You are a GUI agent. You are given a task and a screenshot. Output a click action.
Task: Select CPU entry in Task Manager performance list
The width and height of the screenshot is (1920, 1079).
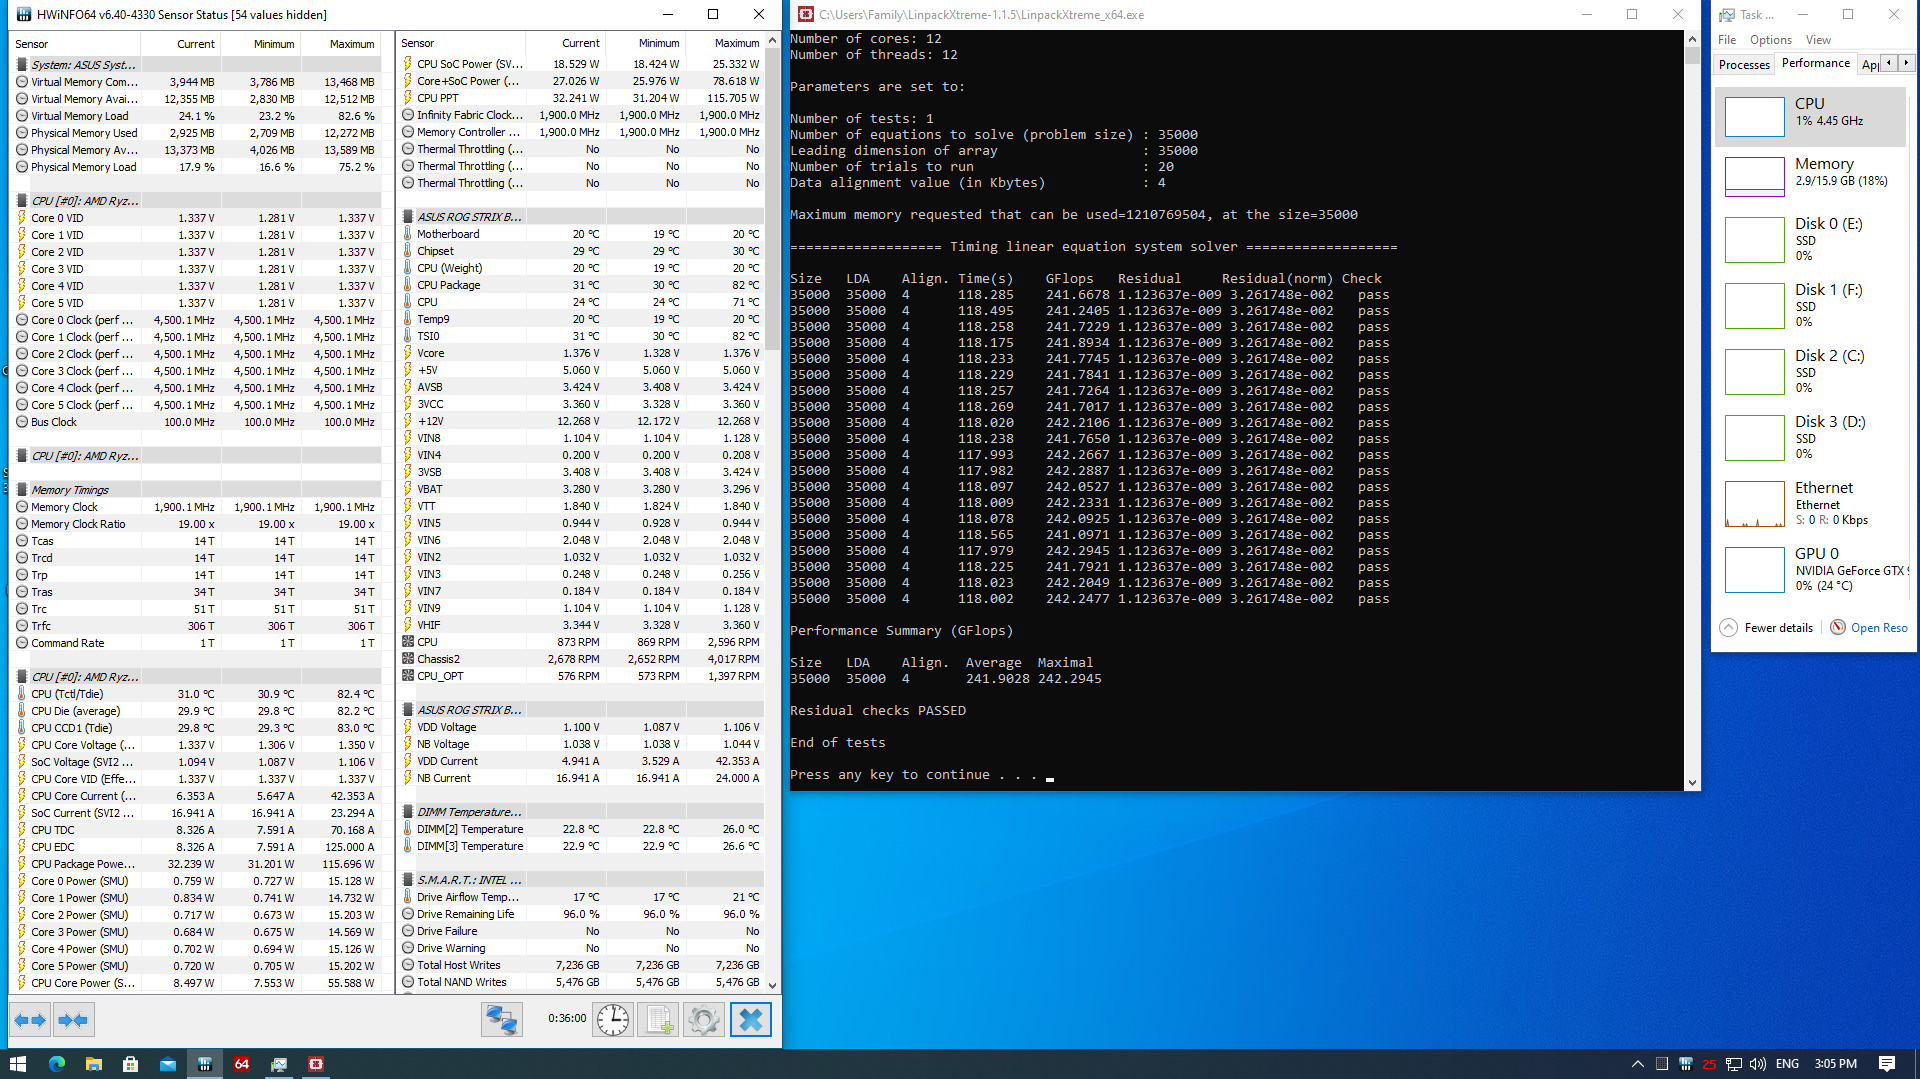[x=1811, y=116]
